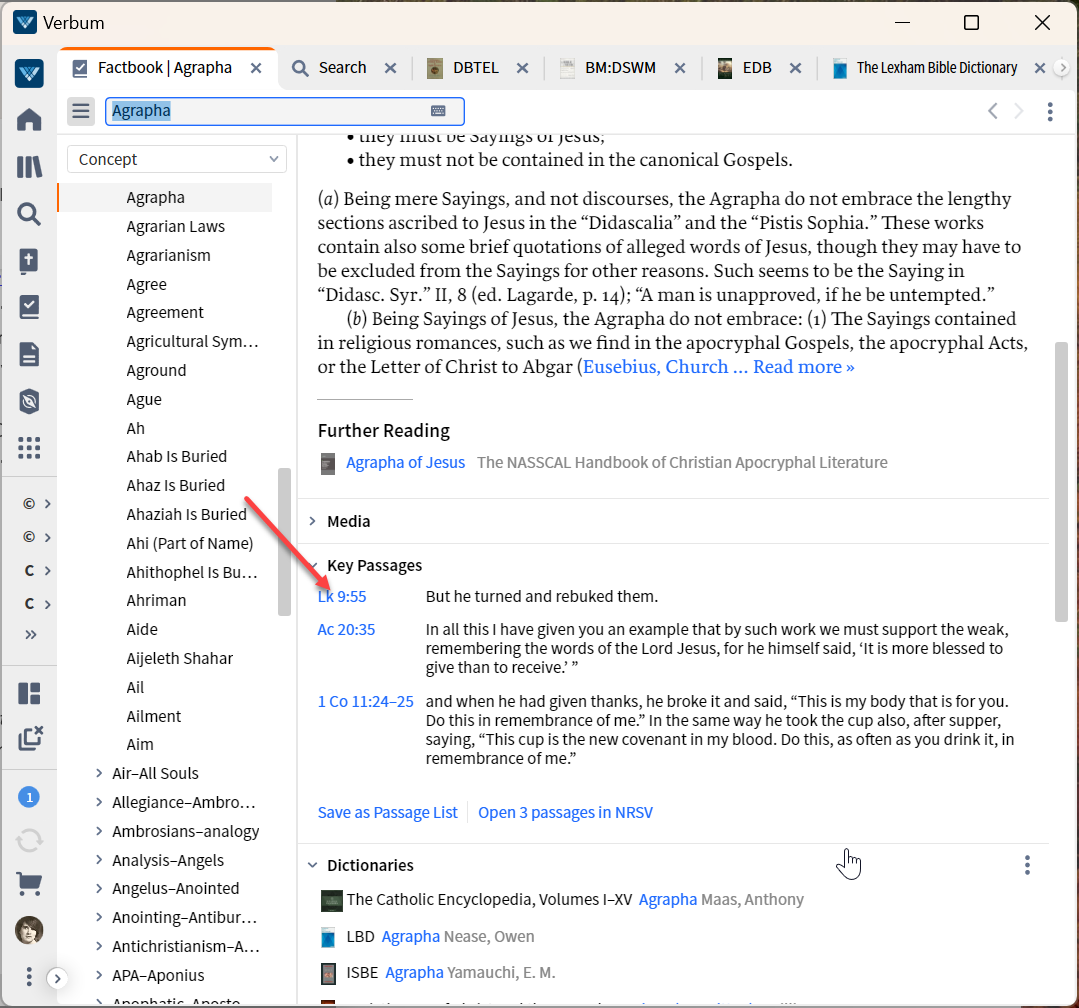Expand the Analysis–Angels tree group
The width and height of the screenshot is (1079, 1008).
click(99, 860)
